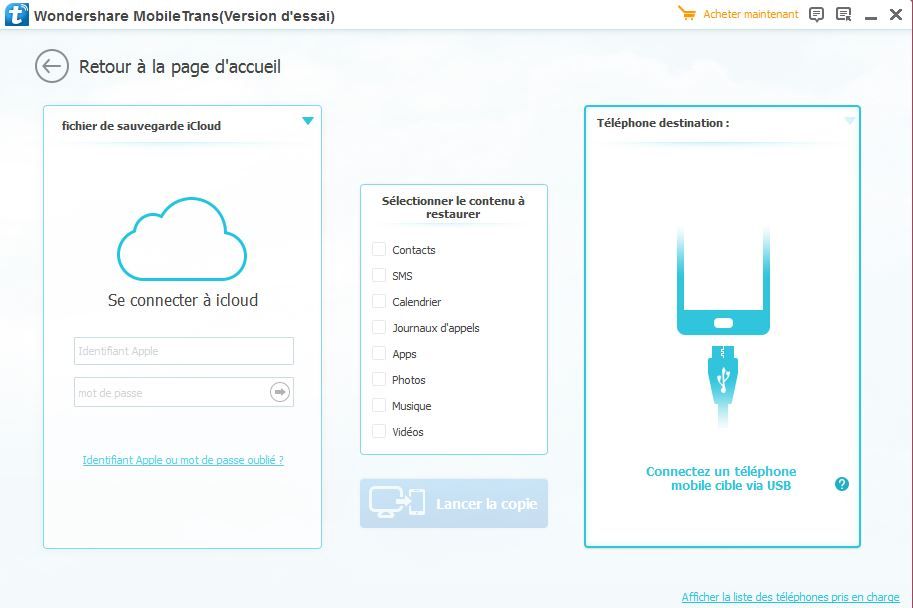The height and width of the screenshot is (608, 913).
Task: Click the back arrow circle icon
Action: (x=51, y=66)
